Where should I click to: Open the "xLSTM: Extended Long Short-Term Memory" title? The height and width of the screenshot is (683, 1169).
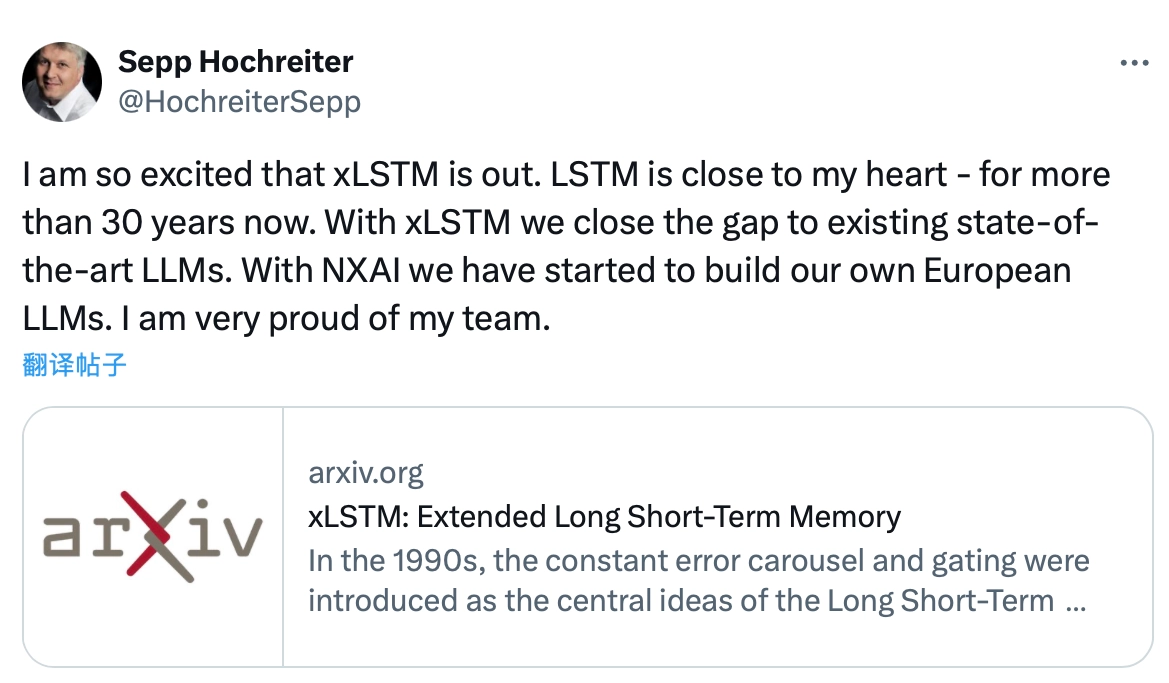[x=605, y=517]
